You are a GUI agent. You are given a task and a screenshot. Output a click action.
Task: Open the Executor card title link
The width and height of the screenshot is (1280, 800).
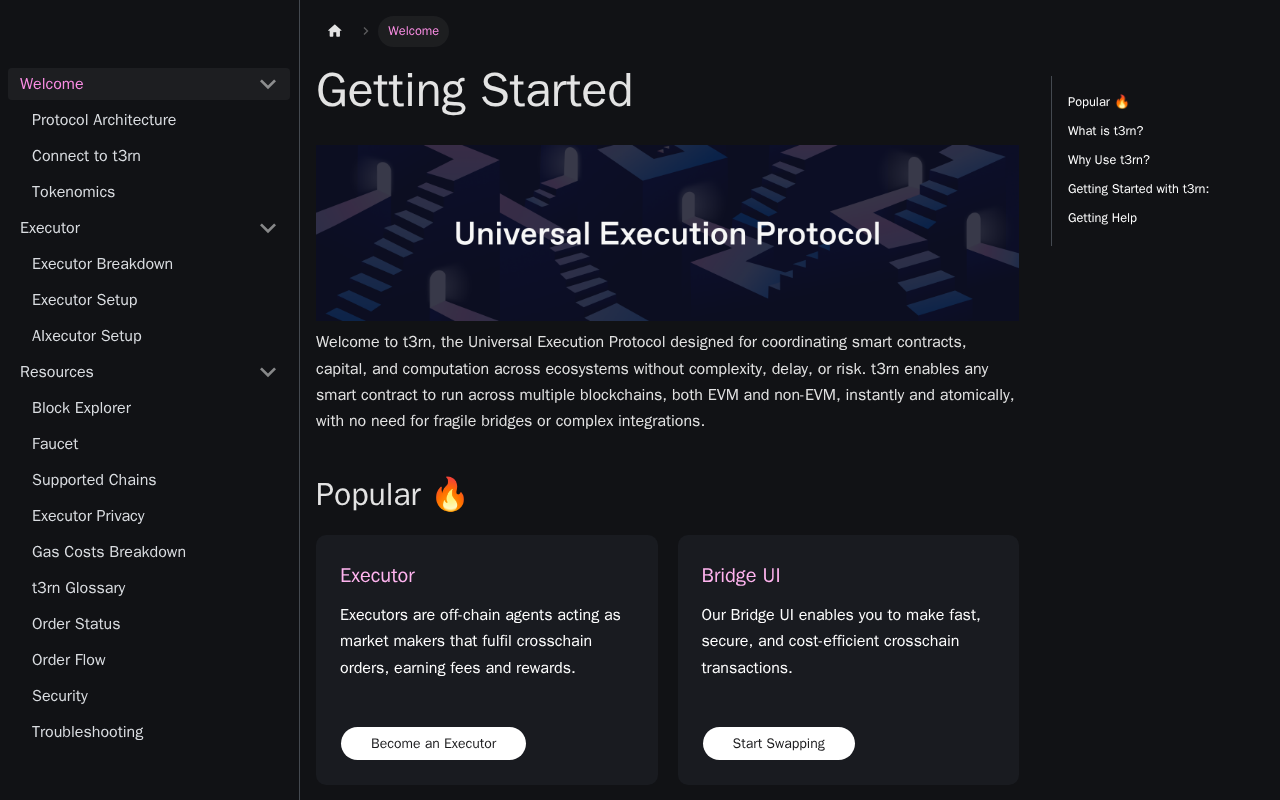coord(377,575)
